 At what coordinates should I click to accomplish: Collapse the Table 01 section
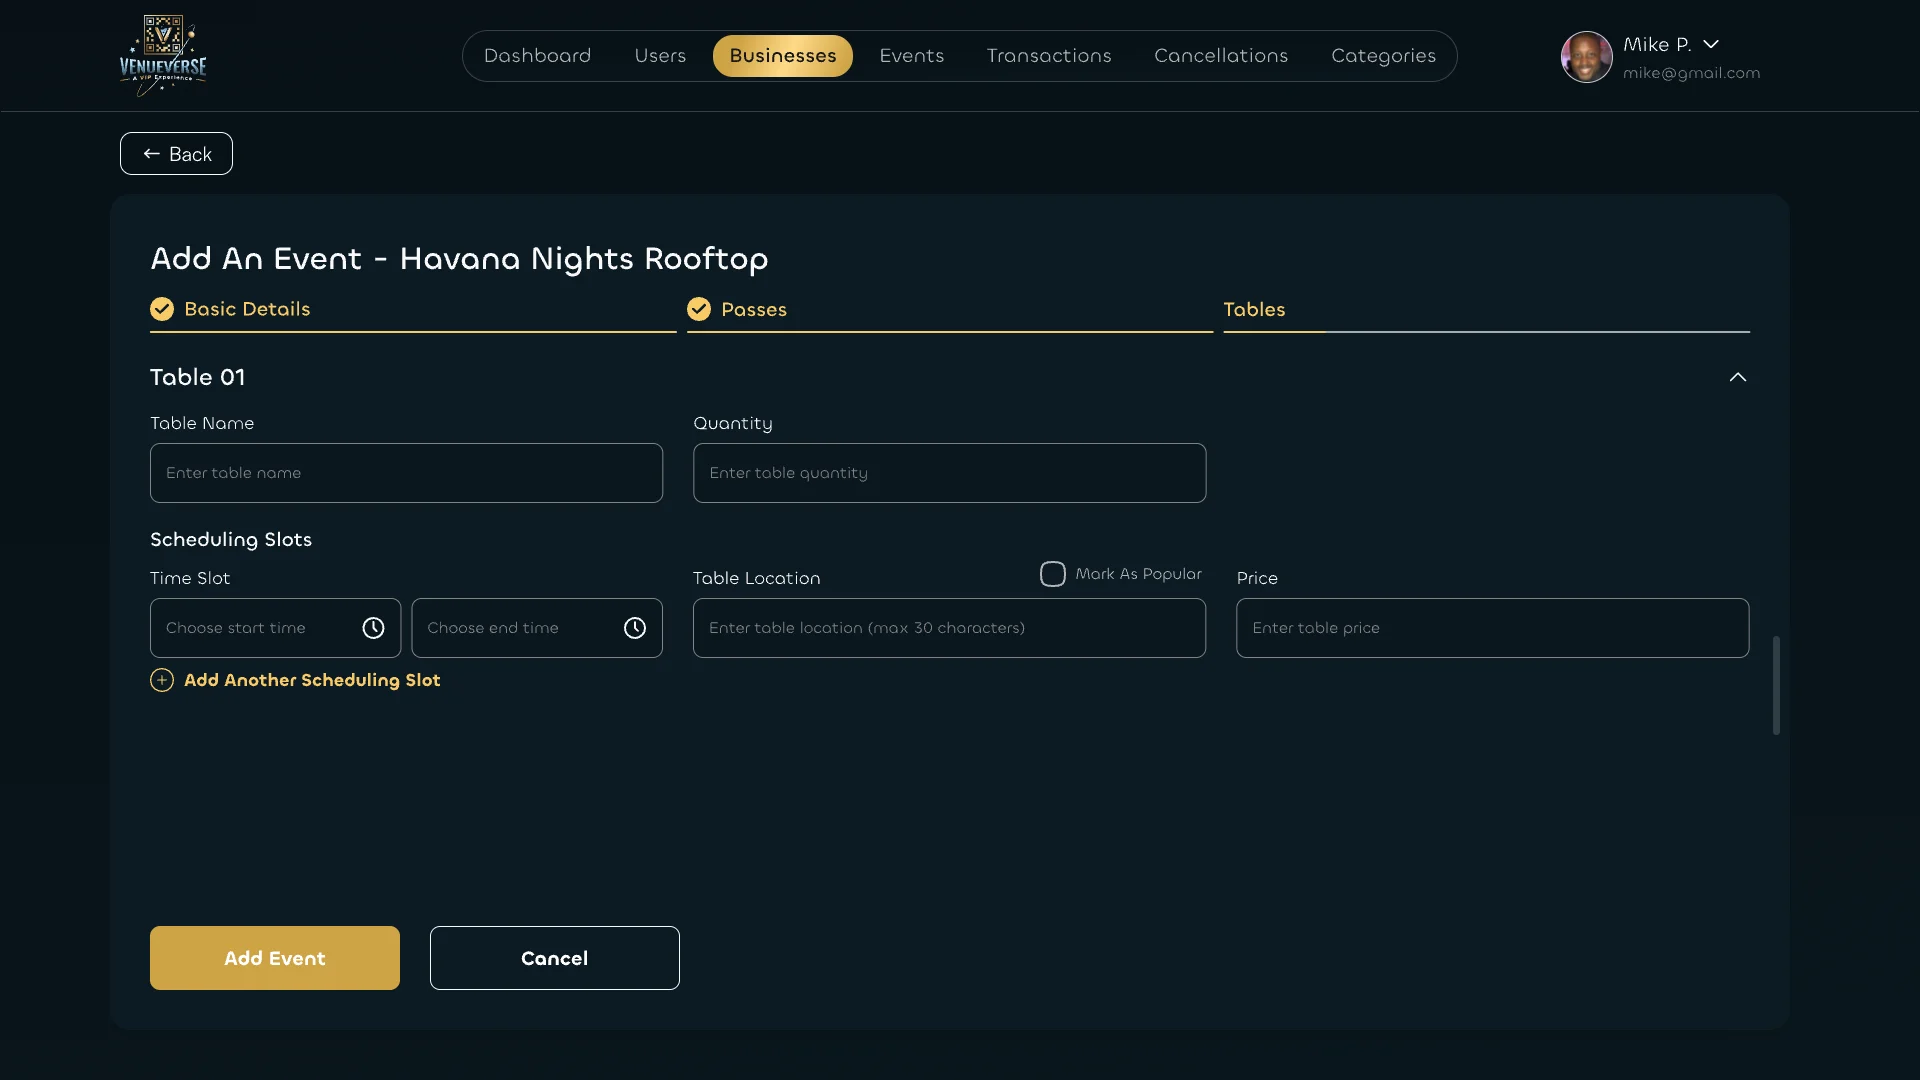point(1738,377)
